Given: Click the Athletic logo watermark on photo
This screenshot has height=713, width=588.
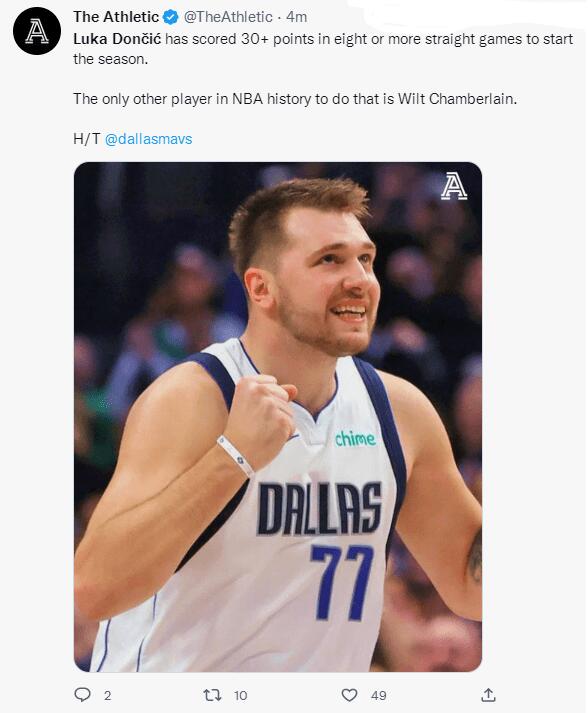Looking at the screenshot, I should [x=454, y=186].
